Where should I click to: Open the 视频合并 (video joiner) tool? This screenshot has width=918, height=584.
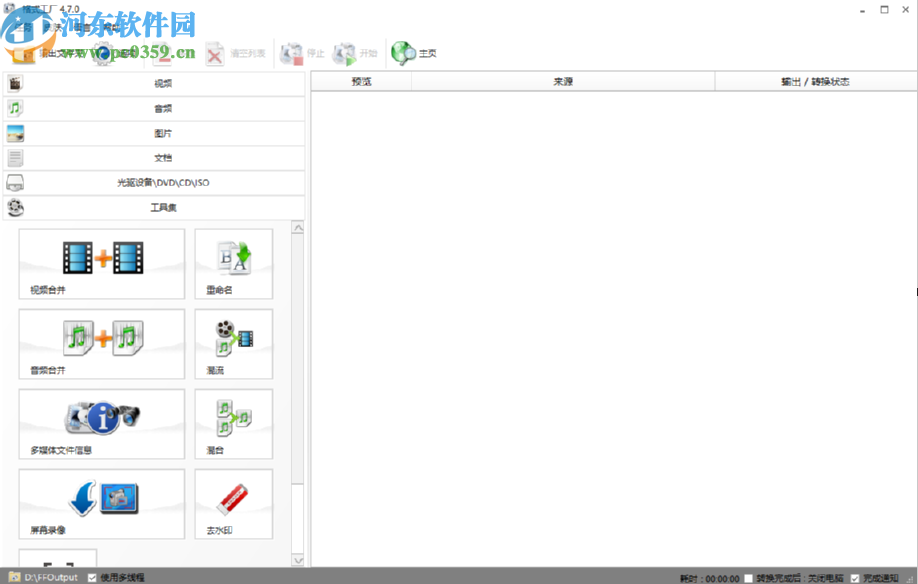[x=101, y=264]
